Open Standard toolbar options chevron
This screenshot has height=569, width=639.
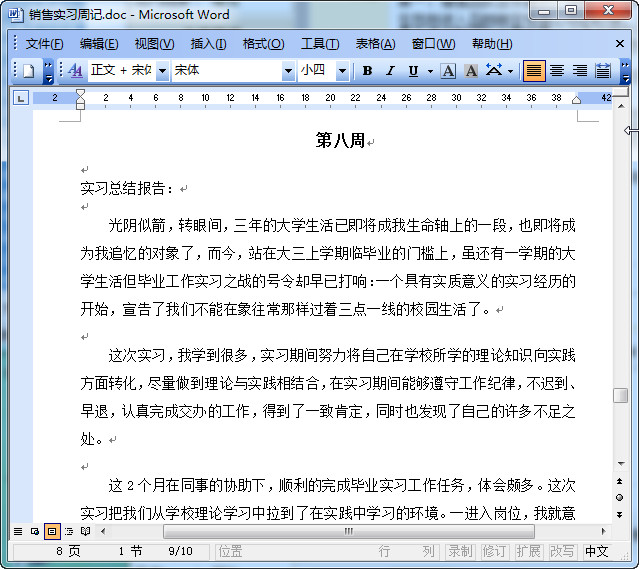pos(48,71)
